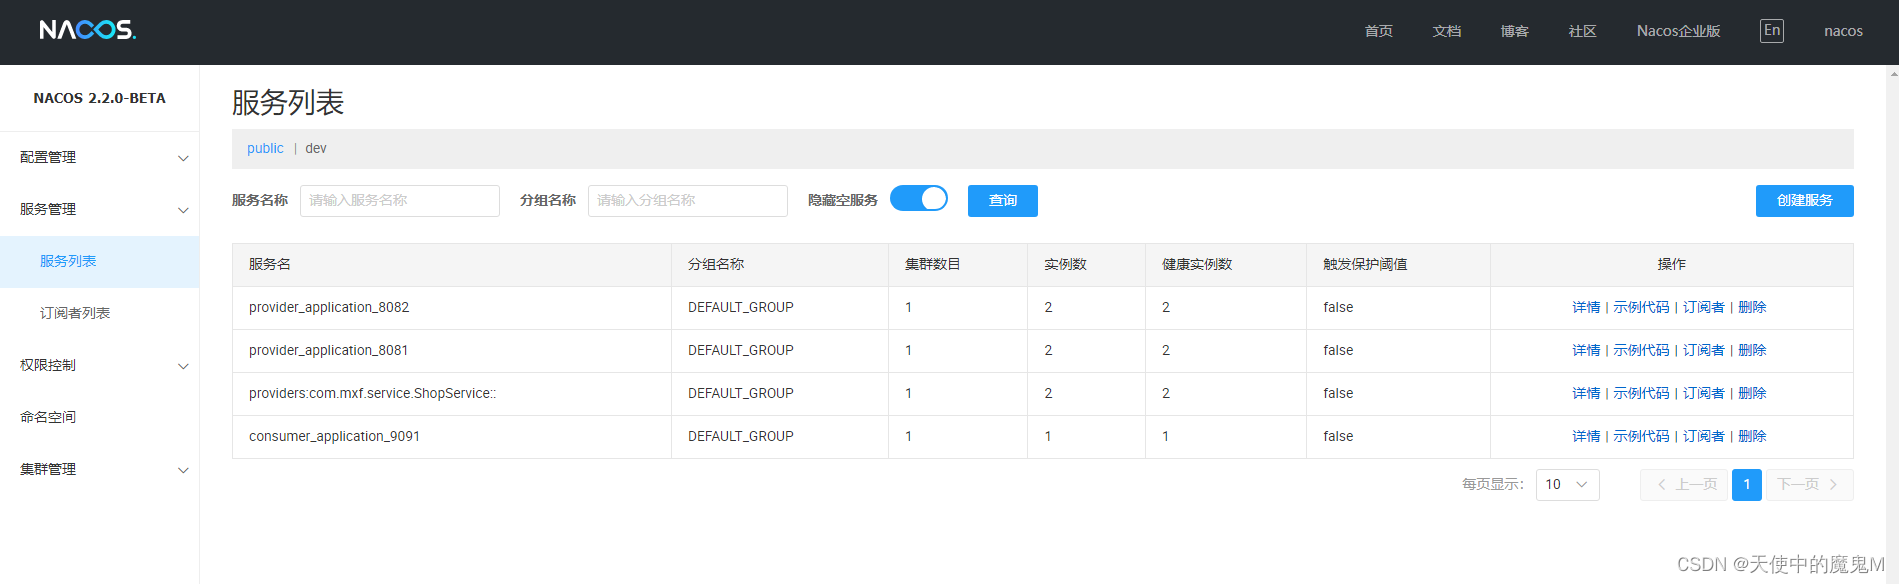Screen dimensions: 1899x584
Task: Open 博客 in top navigation
Action: [1515, 31]
